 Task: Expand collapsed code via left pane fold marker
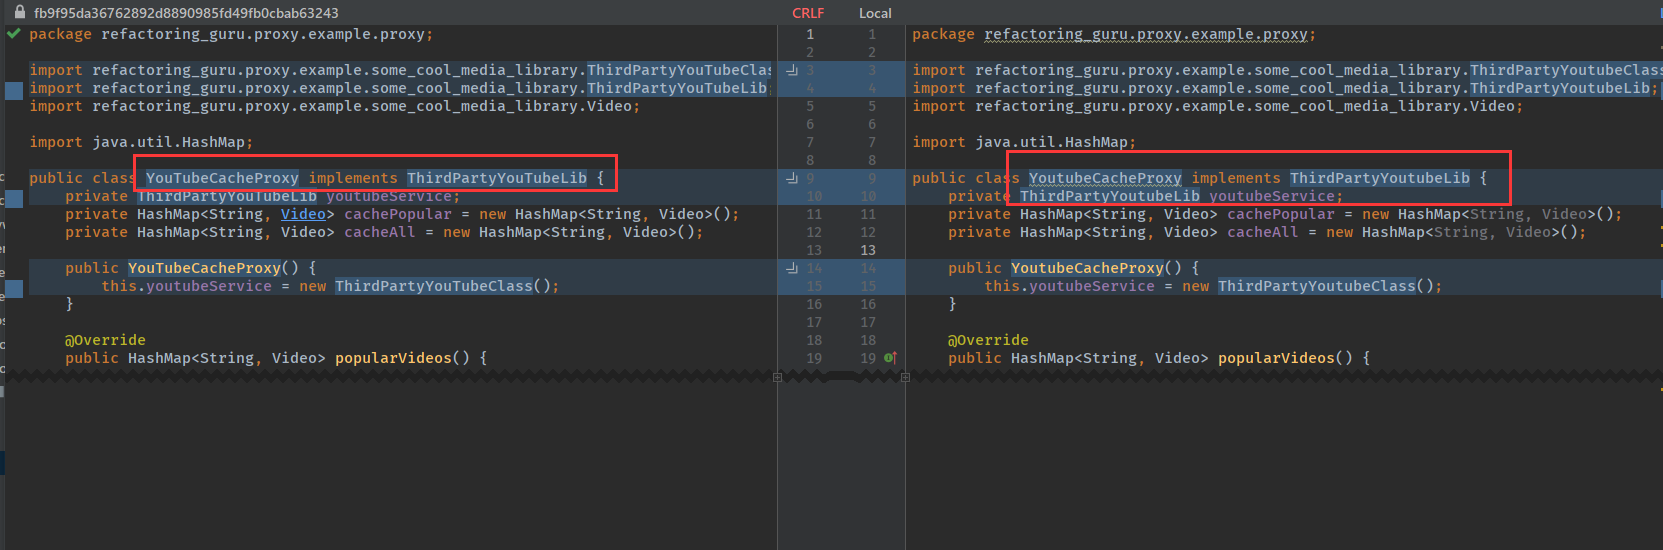click(777, 377)
